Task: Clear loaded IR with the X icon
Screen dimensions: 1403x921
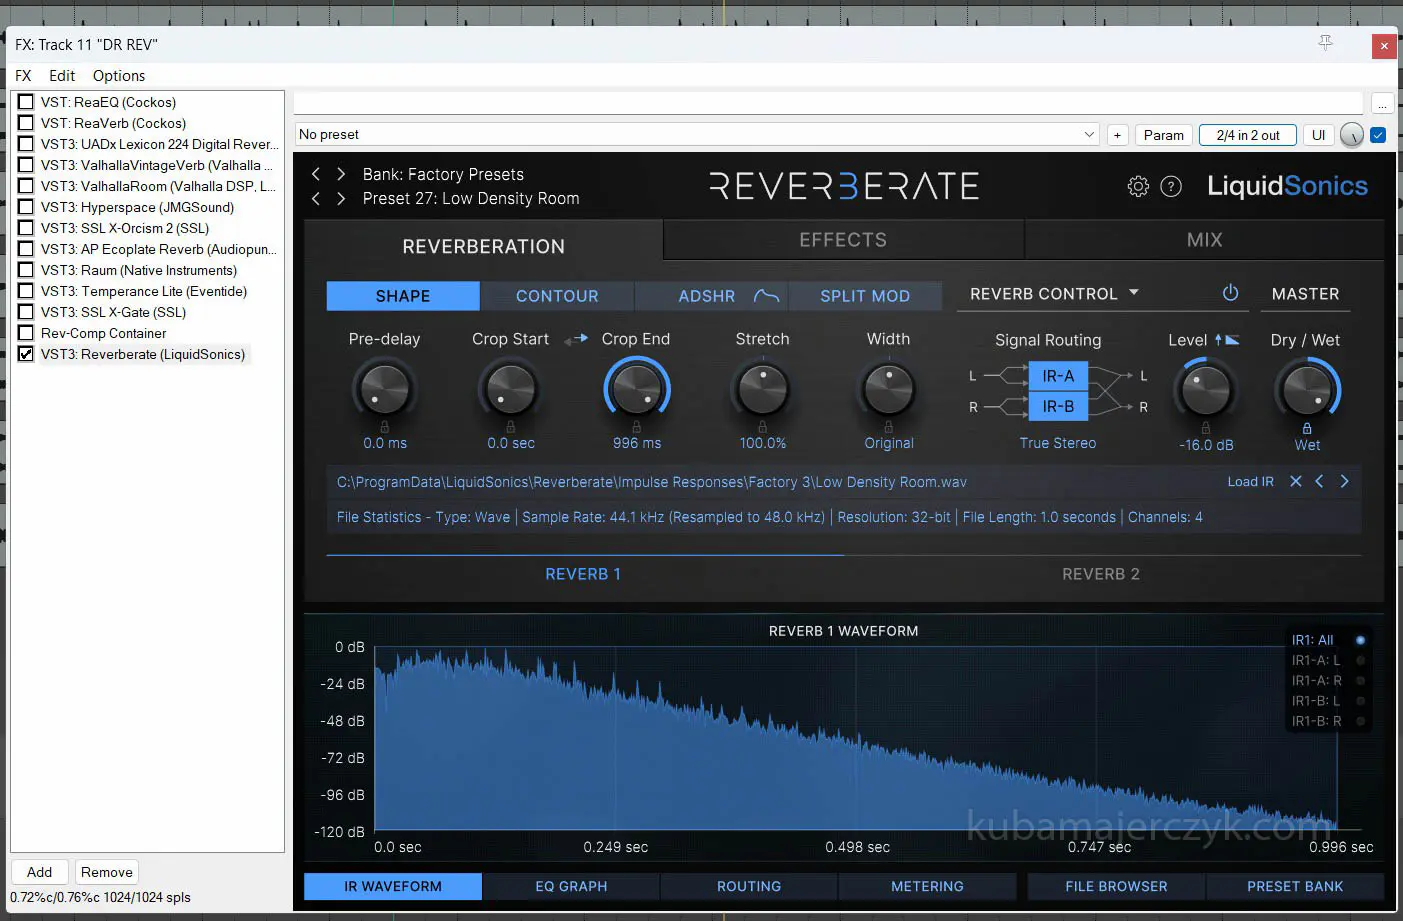Action: (x=1295, y=481)
